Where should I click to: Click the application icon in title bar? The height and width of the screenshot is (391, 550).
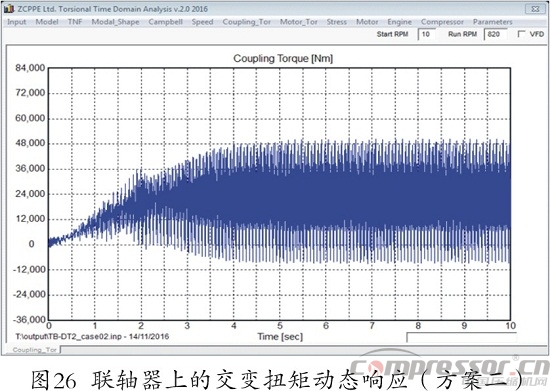pos(9,9)
